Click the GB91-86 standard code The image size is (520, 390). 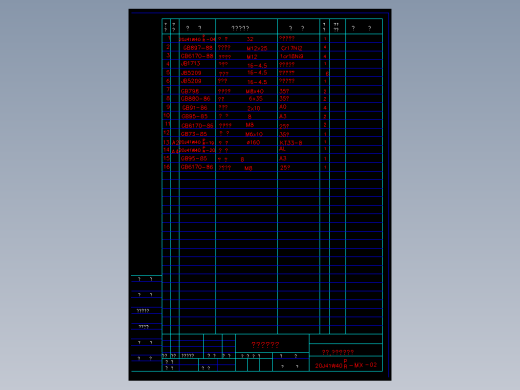pyautogui.click(x=195, y=108)
